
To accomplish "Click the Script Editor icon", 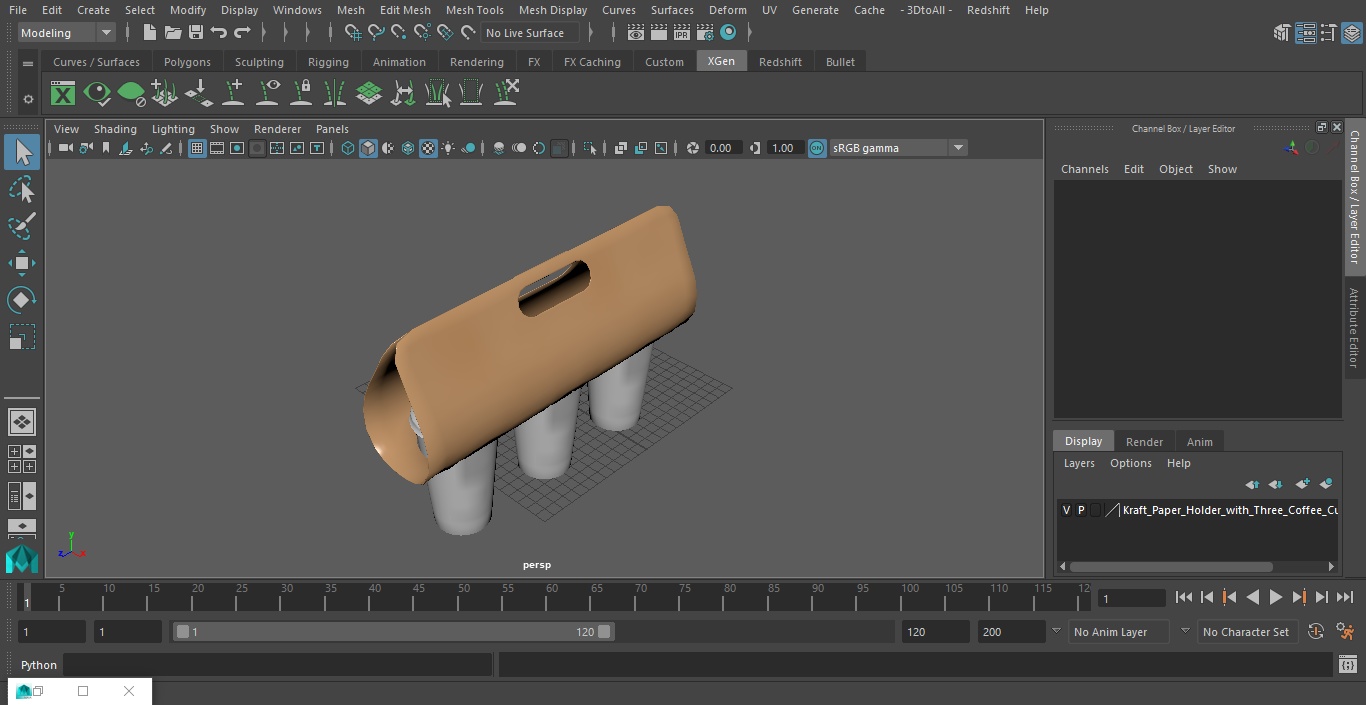I will click(1347, 665).
